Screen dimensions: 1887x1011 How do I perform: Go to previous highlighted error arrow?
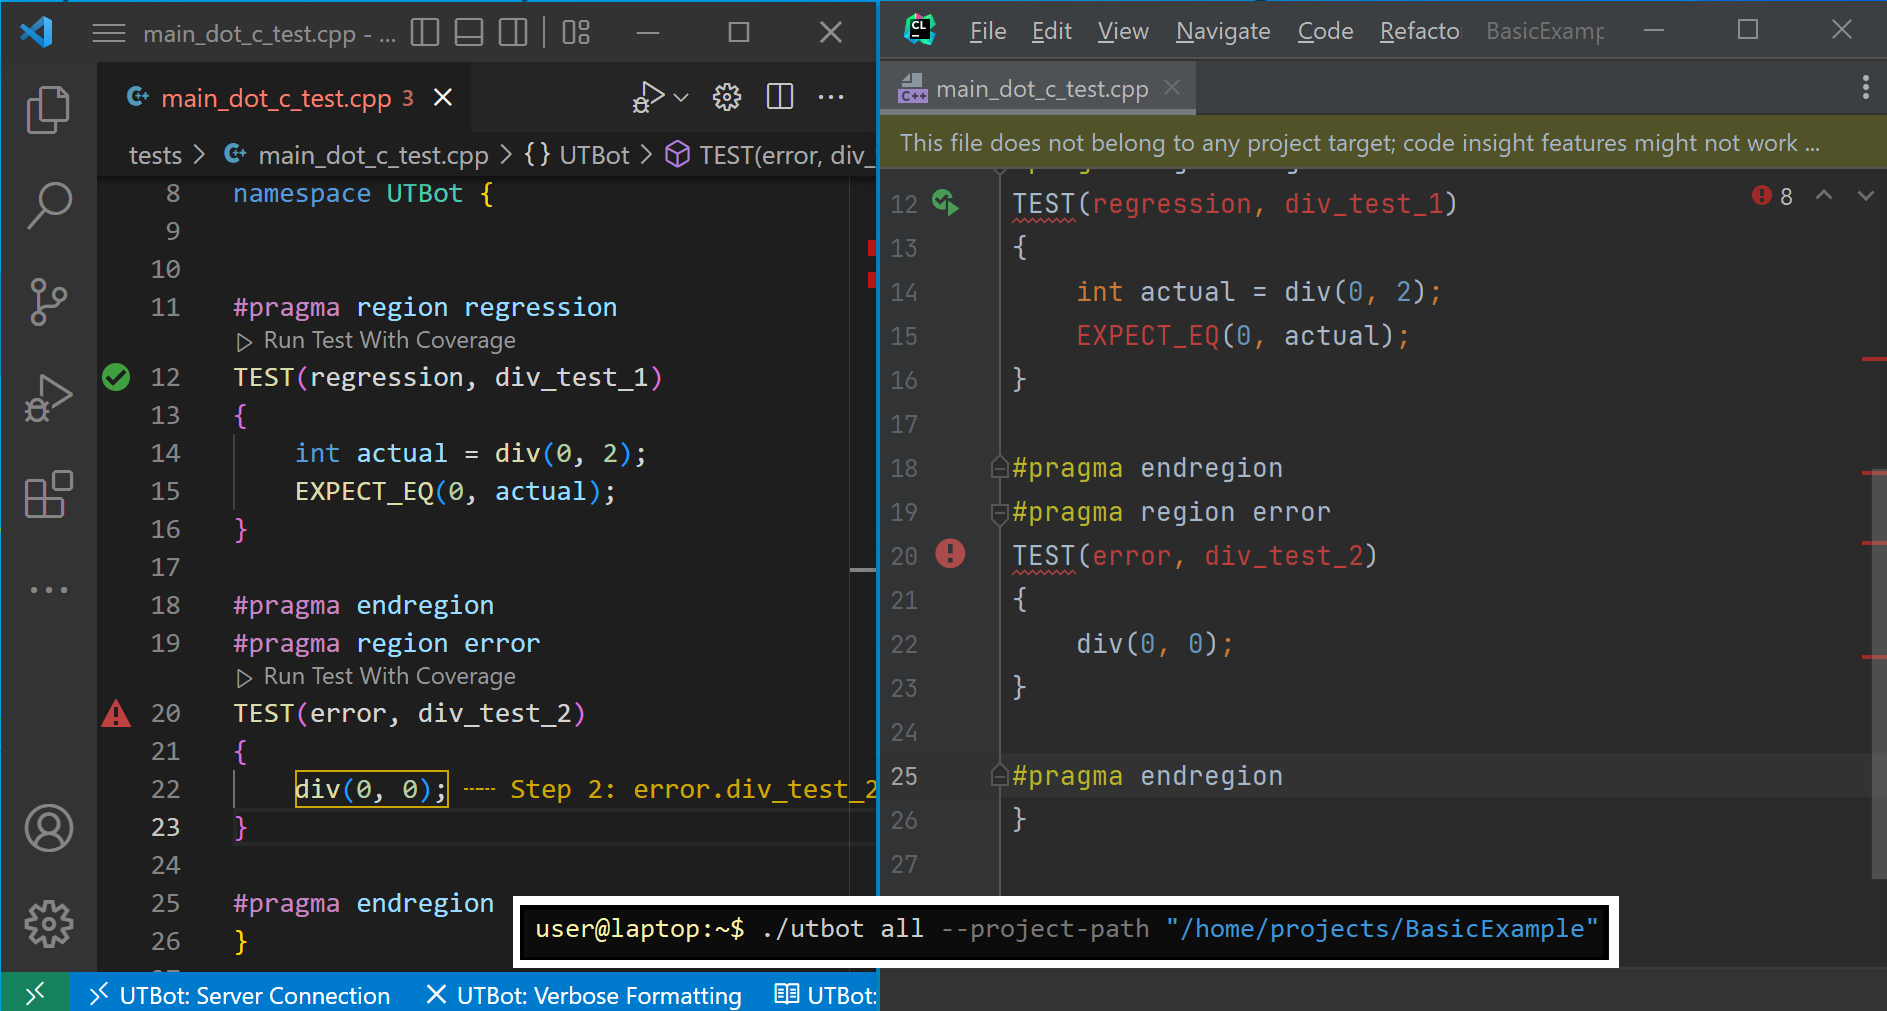point(1824,195)
